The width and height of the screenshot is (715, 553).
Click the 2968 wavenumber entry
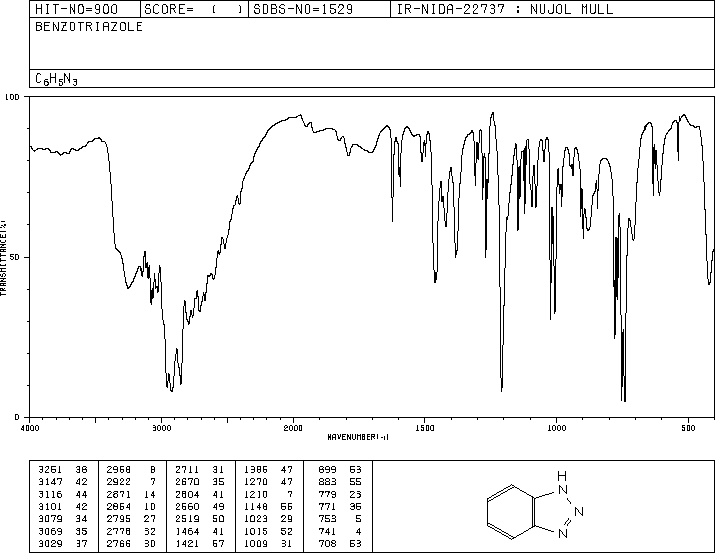[119, 470]
